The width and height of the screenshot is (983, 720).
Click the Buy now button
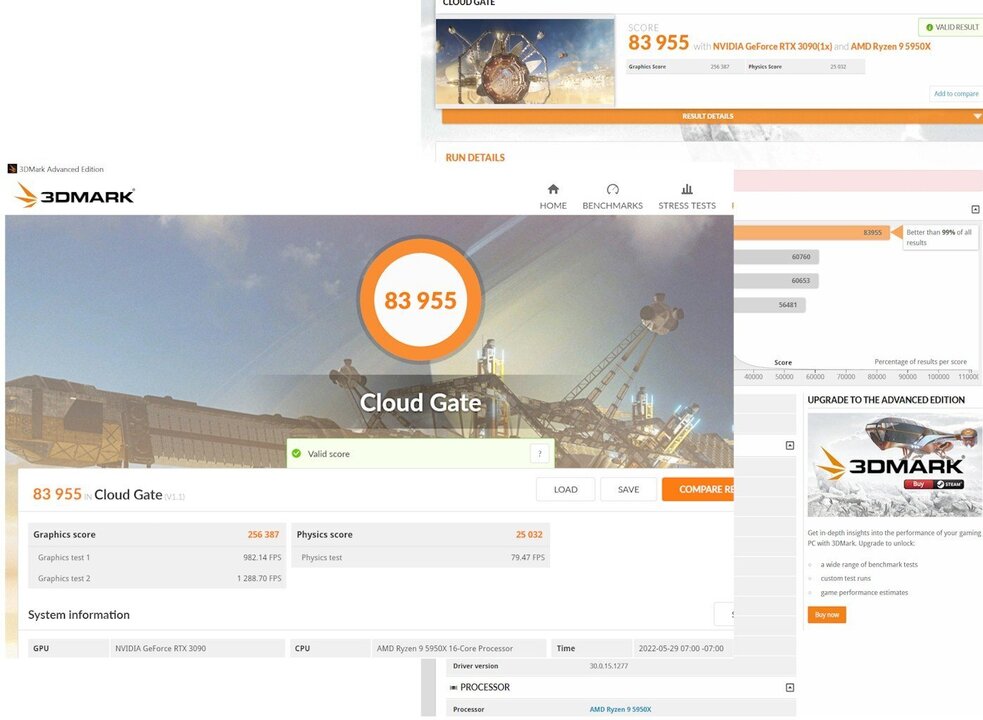827,615
